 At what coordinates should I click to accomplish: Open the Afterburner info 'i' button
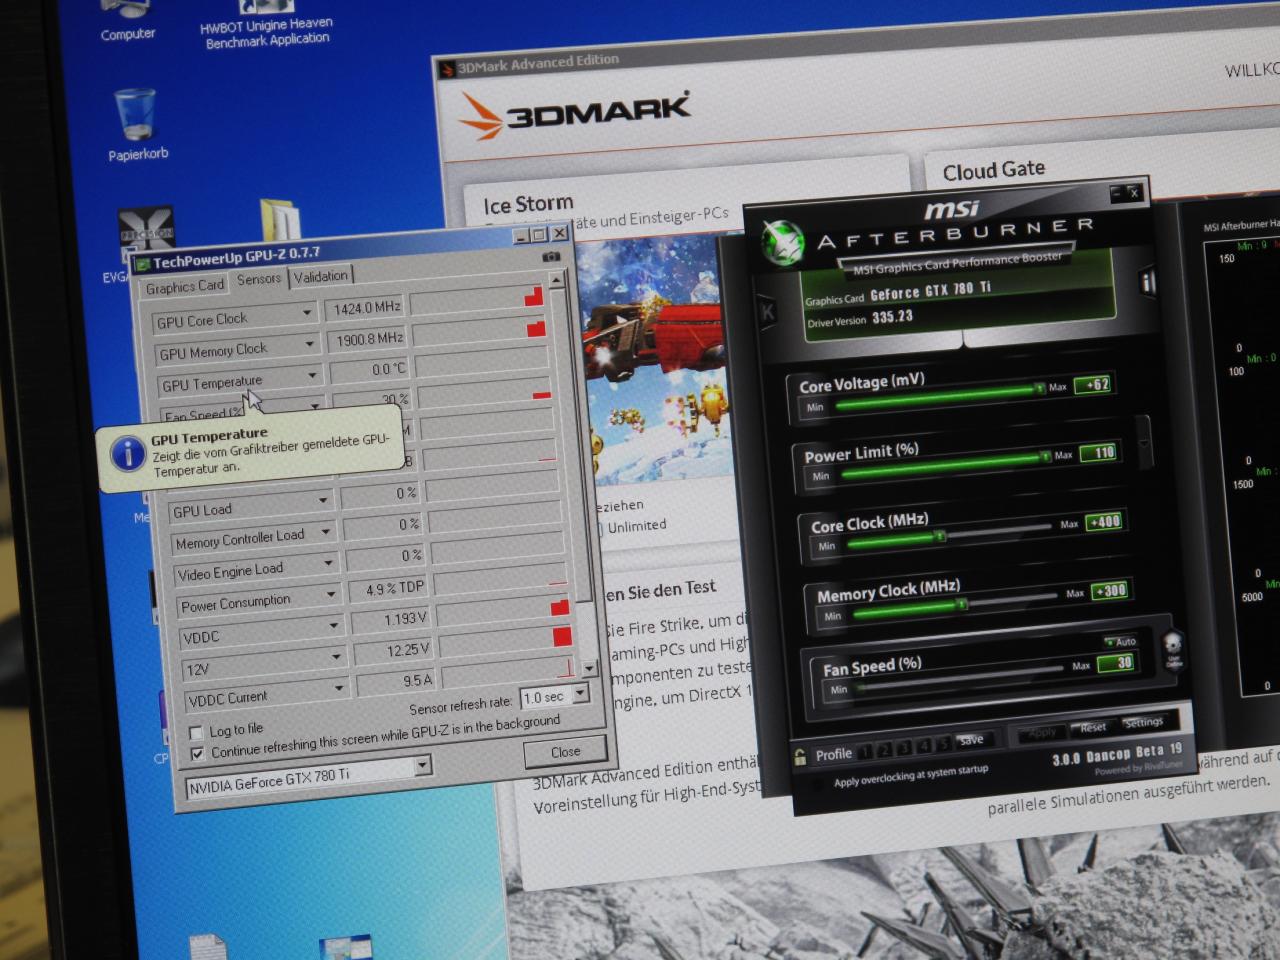1146,283
